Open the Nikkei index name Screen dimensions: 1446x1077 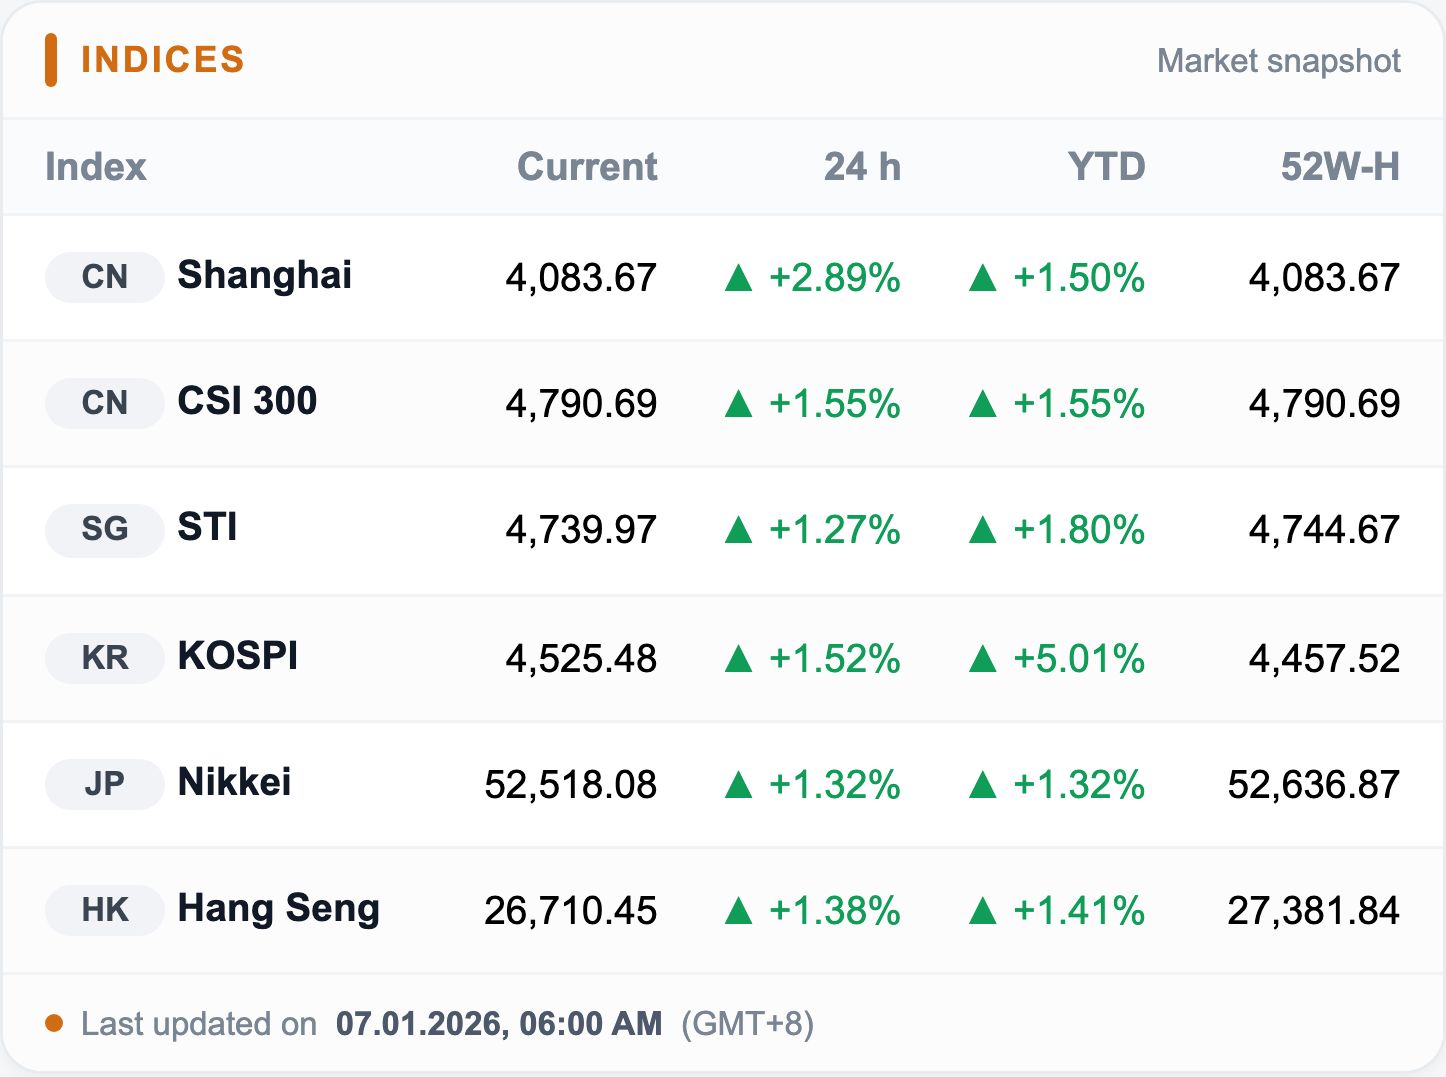coord(234,782)
